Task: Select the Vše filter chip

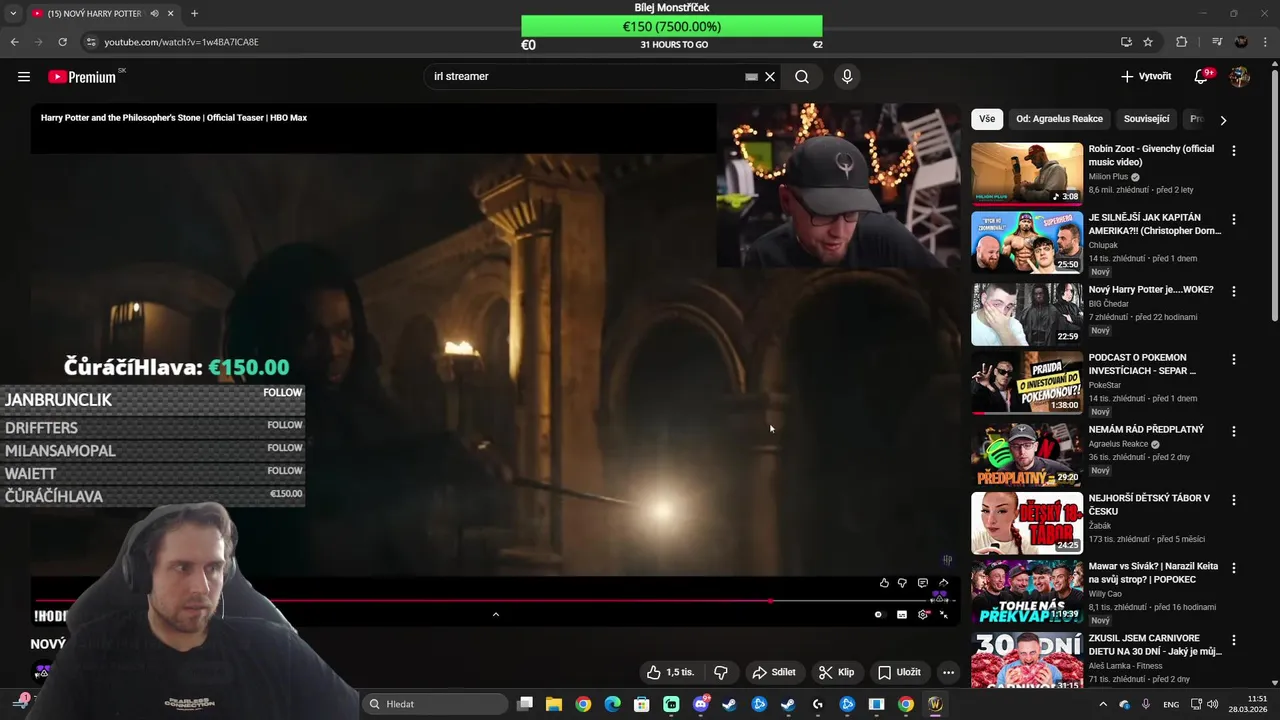Action: click(987, 119)
